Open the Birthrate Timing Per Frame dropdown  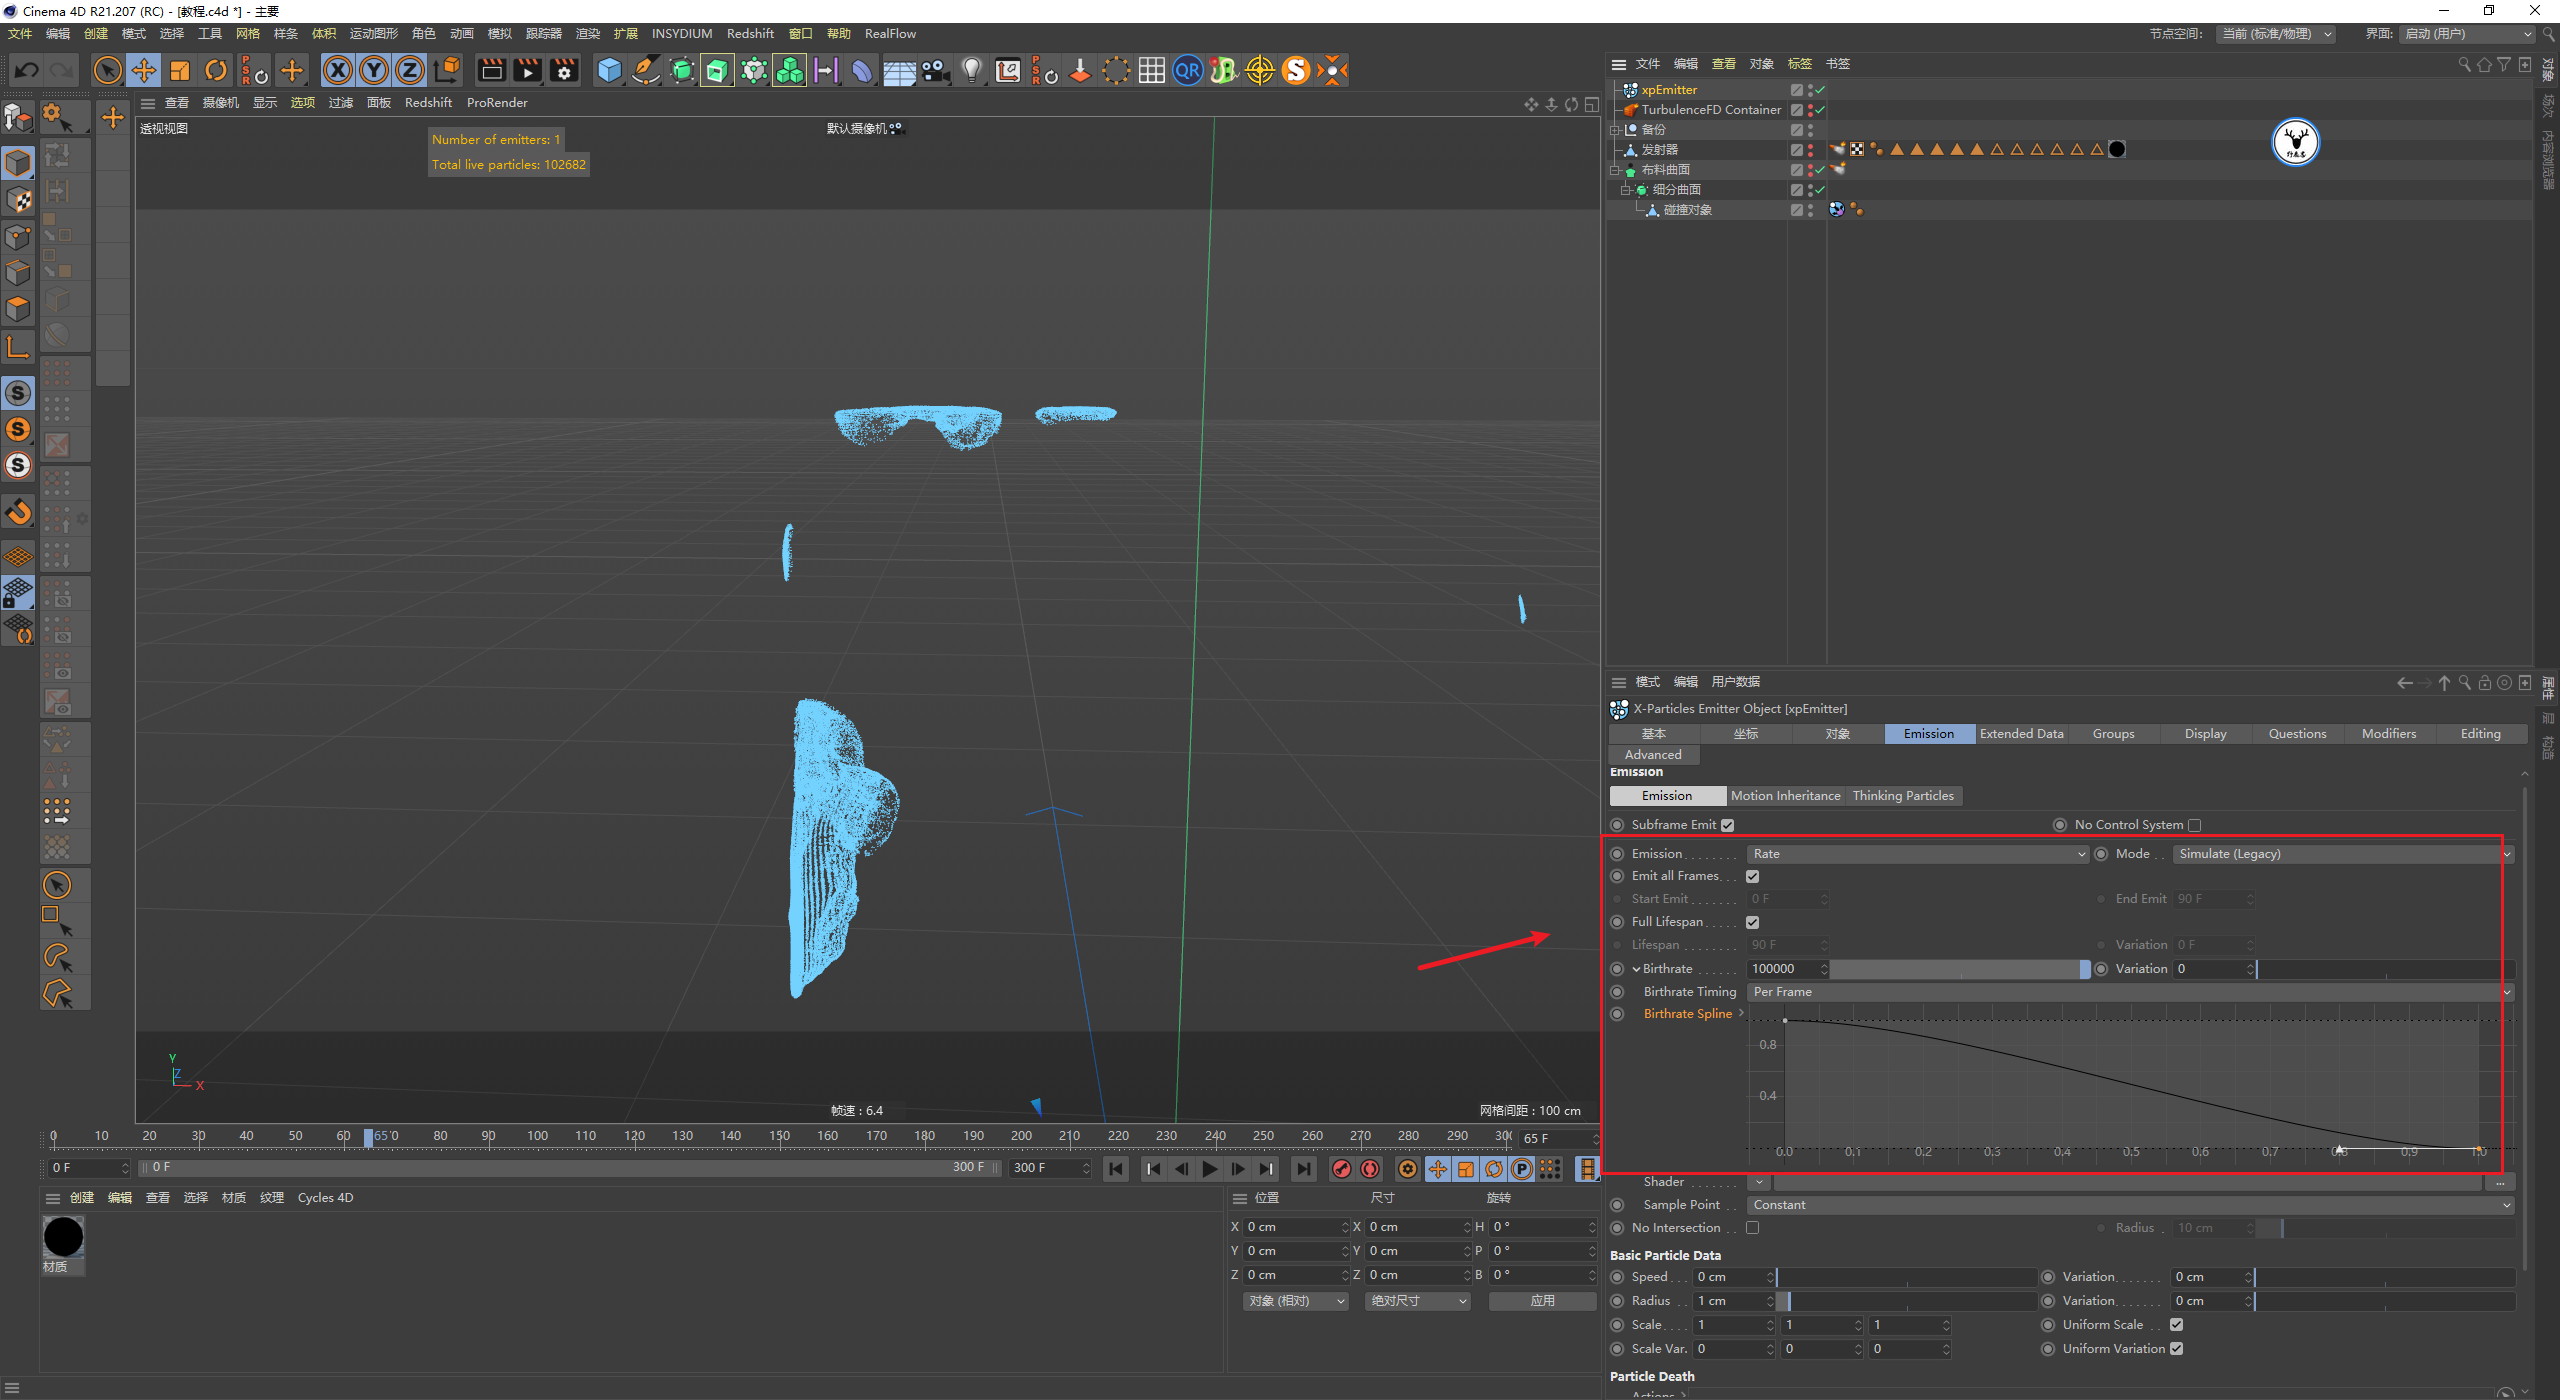(2130, 992)
